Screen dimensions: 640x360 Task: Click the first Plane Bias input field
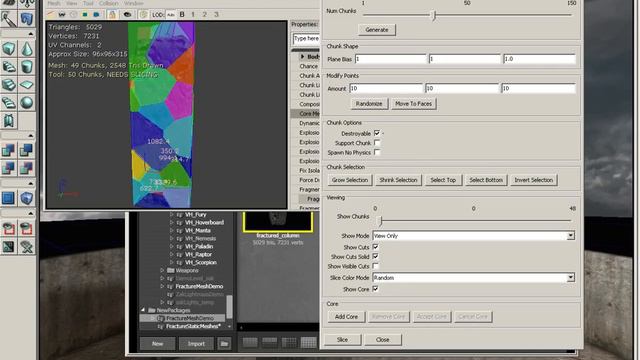(x=391, y=59)
